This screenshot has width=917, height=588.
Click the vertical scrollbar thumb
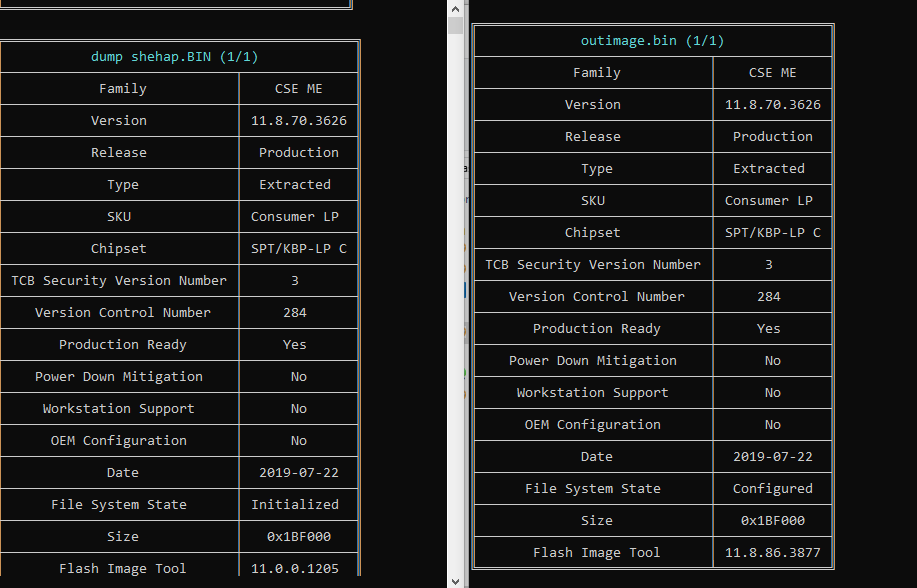(456, 25)
